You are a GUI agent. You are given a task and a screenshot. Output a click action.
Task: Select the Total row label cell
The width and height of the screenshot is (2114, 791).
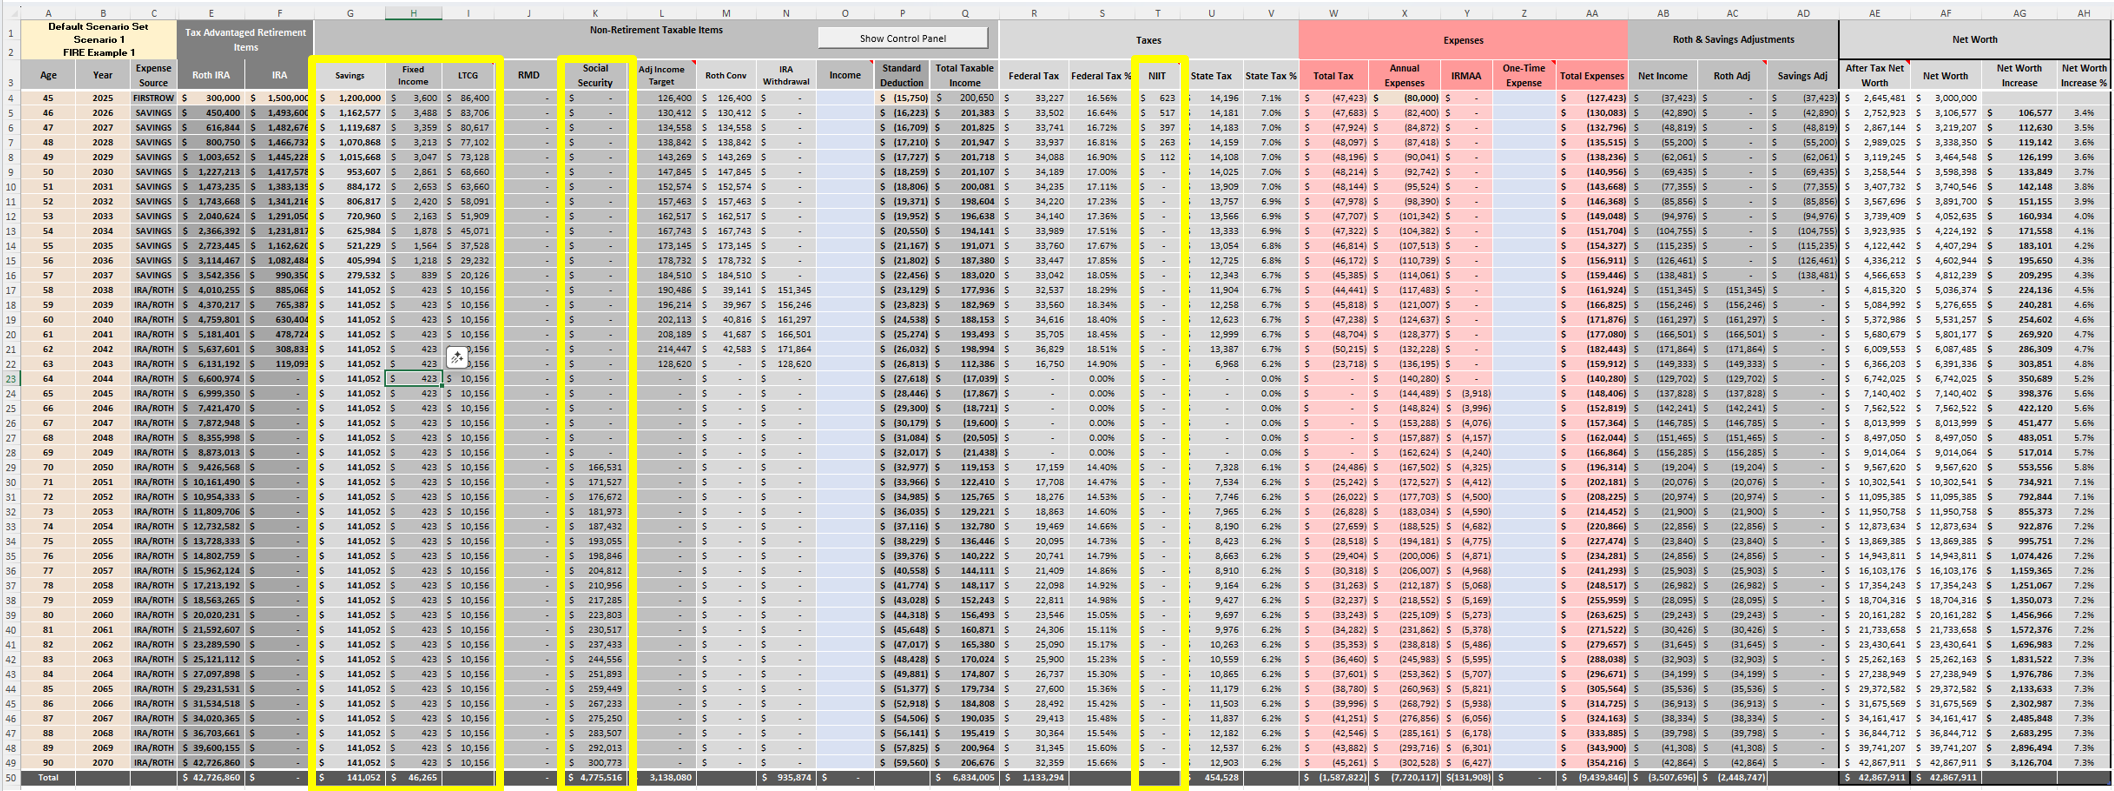[48, 777]
